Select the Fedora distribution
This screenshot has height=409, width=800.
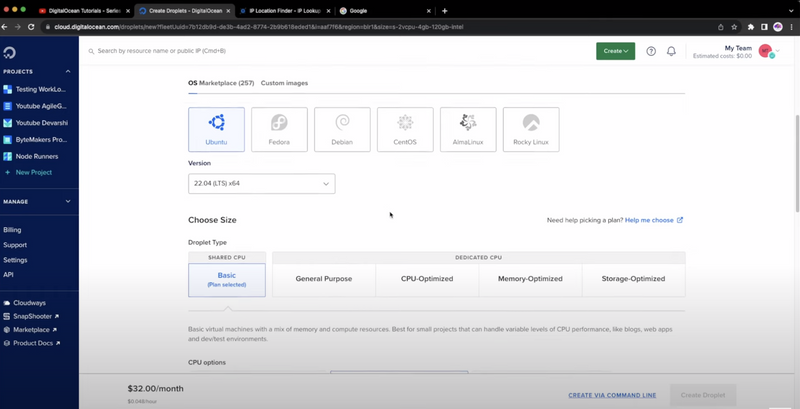[x=279, y=130]
